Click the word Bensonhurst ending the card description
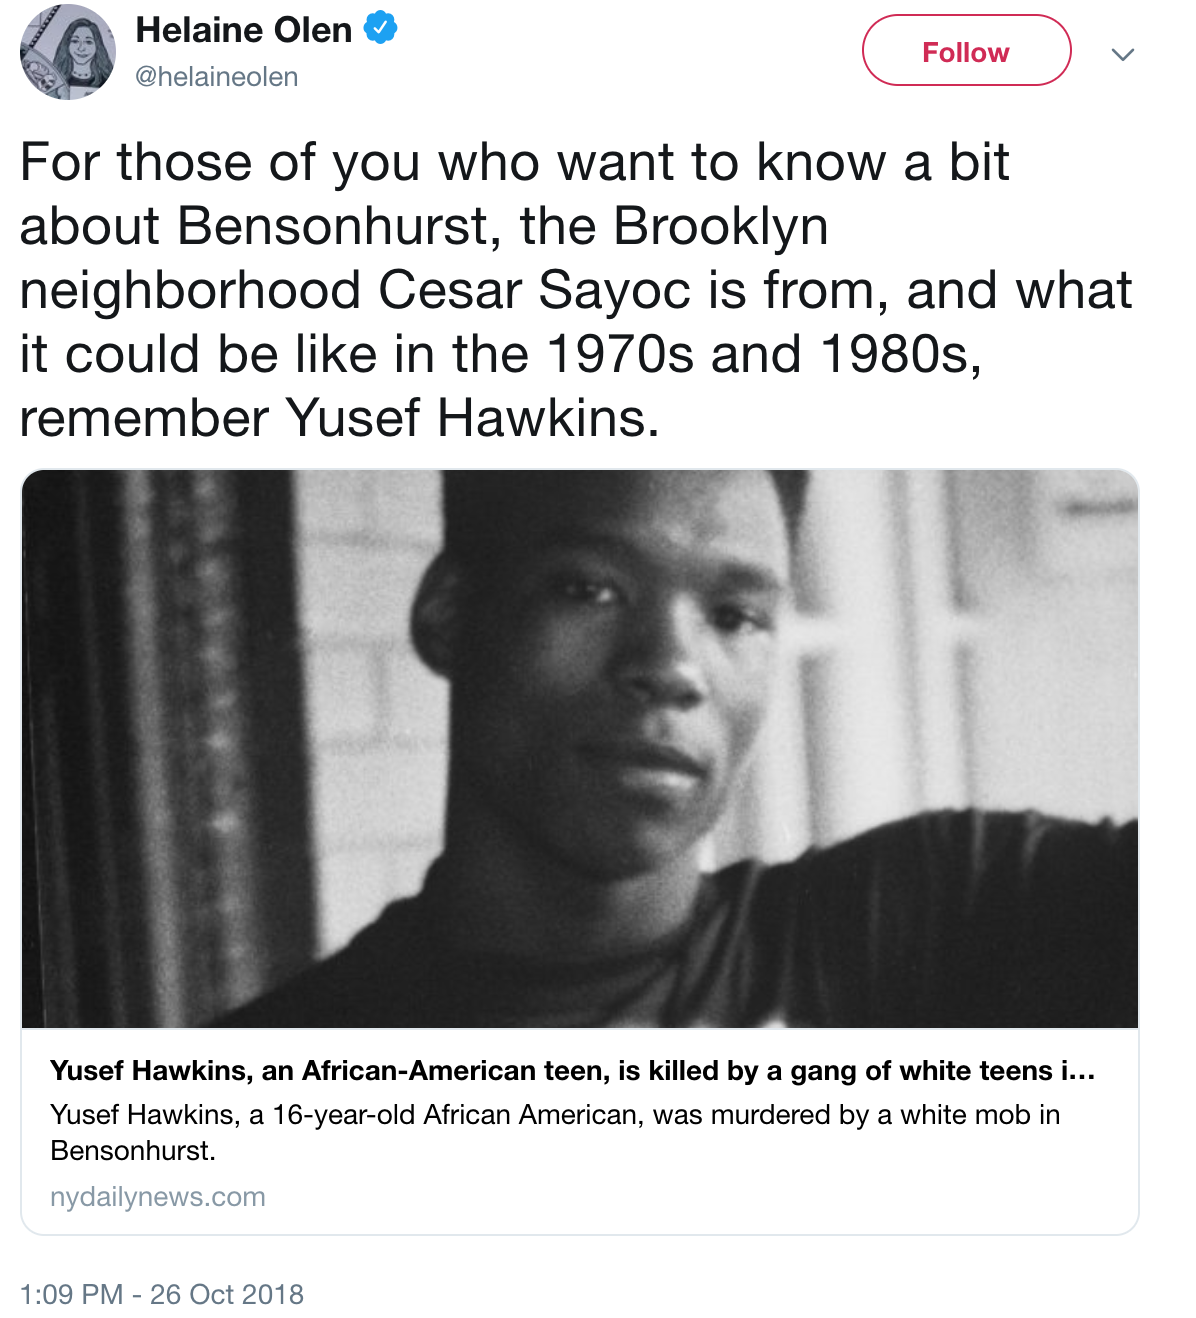1196x1318 pixels. (x=133, y=1151)
